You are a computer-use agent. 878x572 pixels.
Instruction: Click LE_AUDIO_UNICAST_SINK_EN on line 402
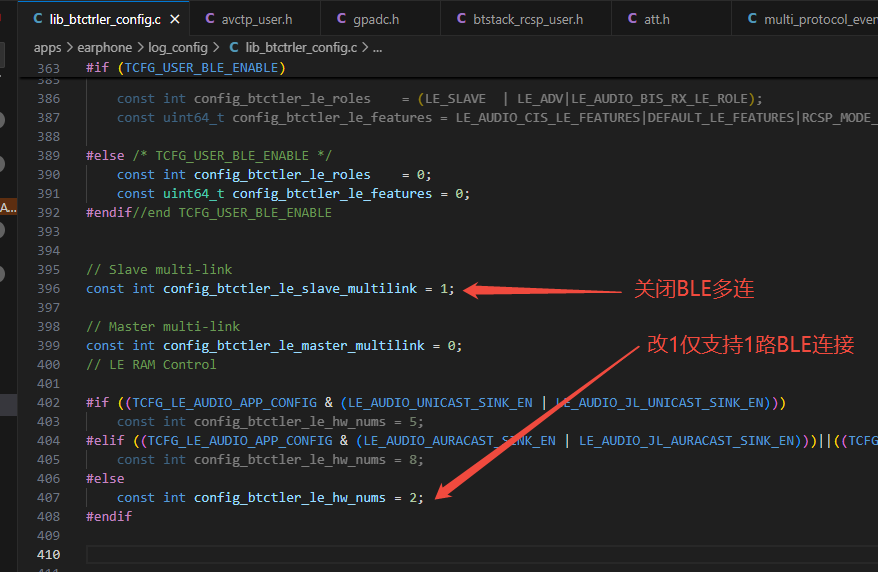coord(440,403)
